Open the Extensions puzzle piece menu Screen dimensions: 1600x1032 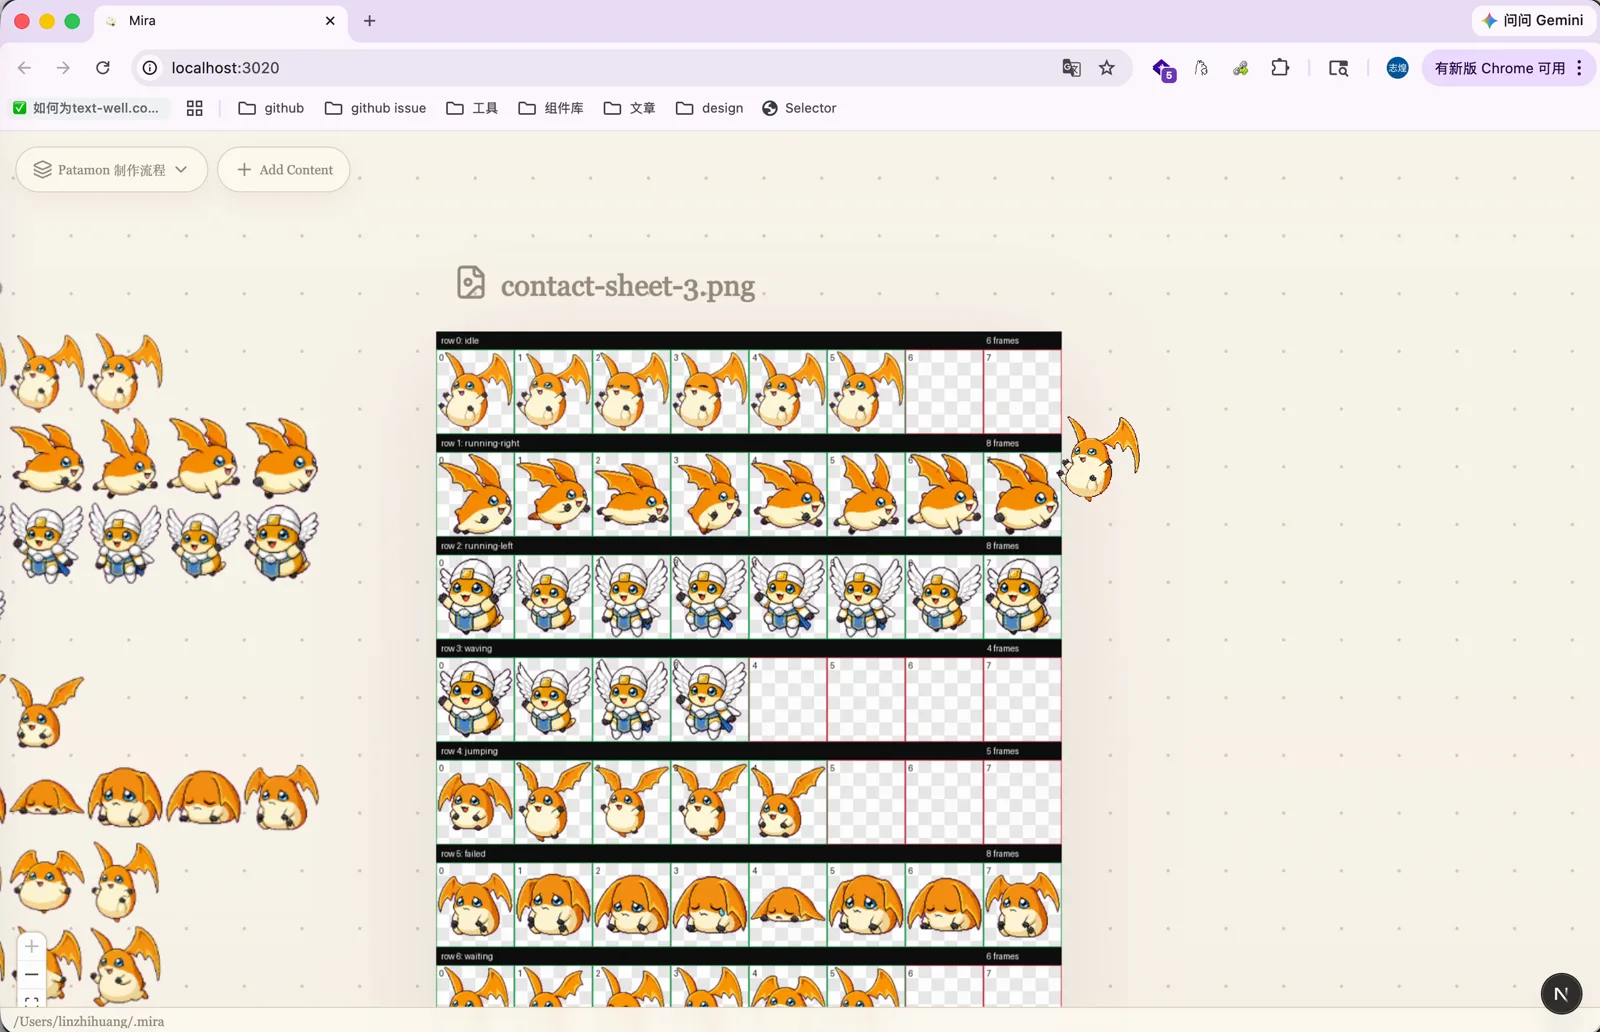[x=1280, y=68]
